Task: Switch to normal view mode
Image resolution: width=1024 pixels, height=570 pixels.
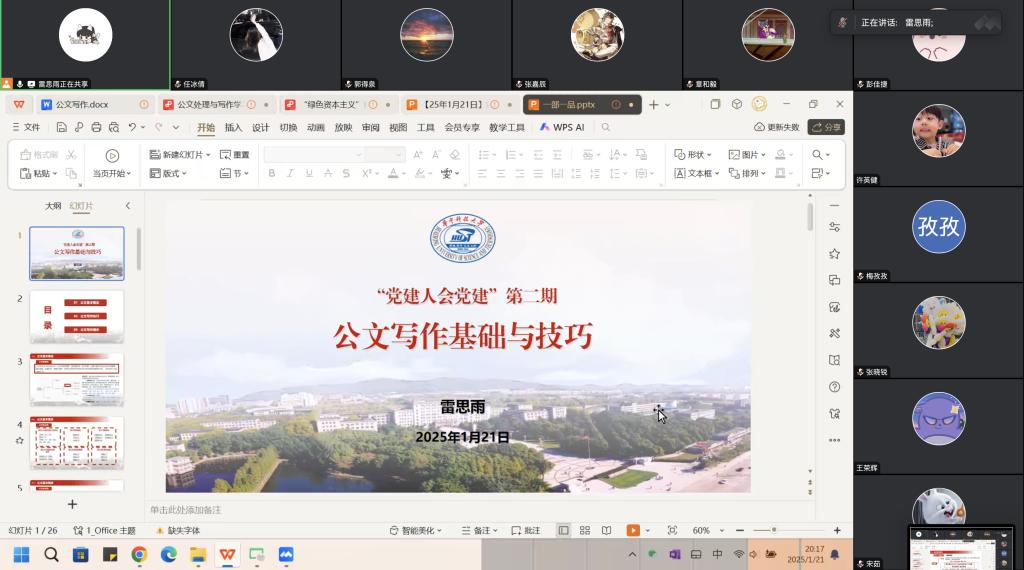Action: click(564, 530)
